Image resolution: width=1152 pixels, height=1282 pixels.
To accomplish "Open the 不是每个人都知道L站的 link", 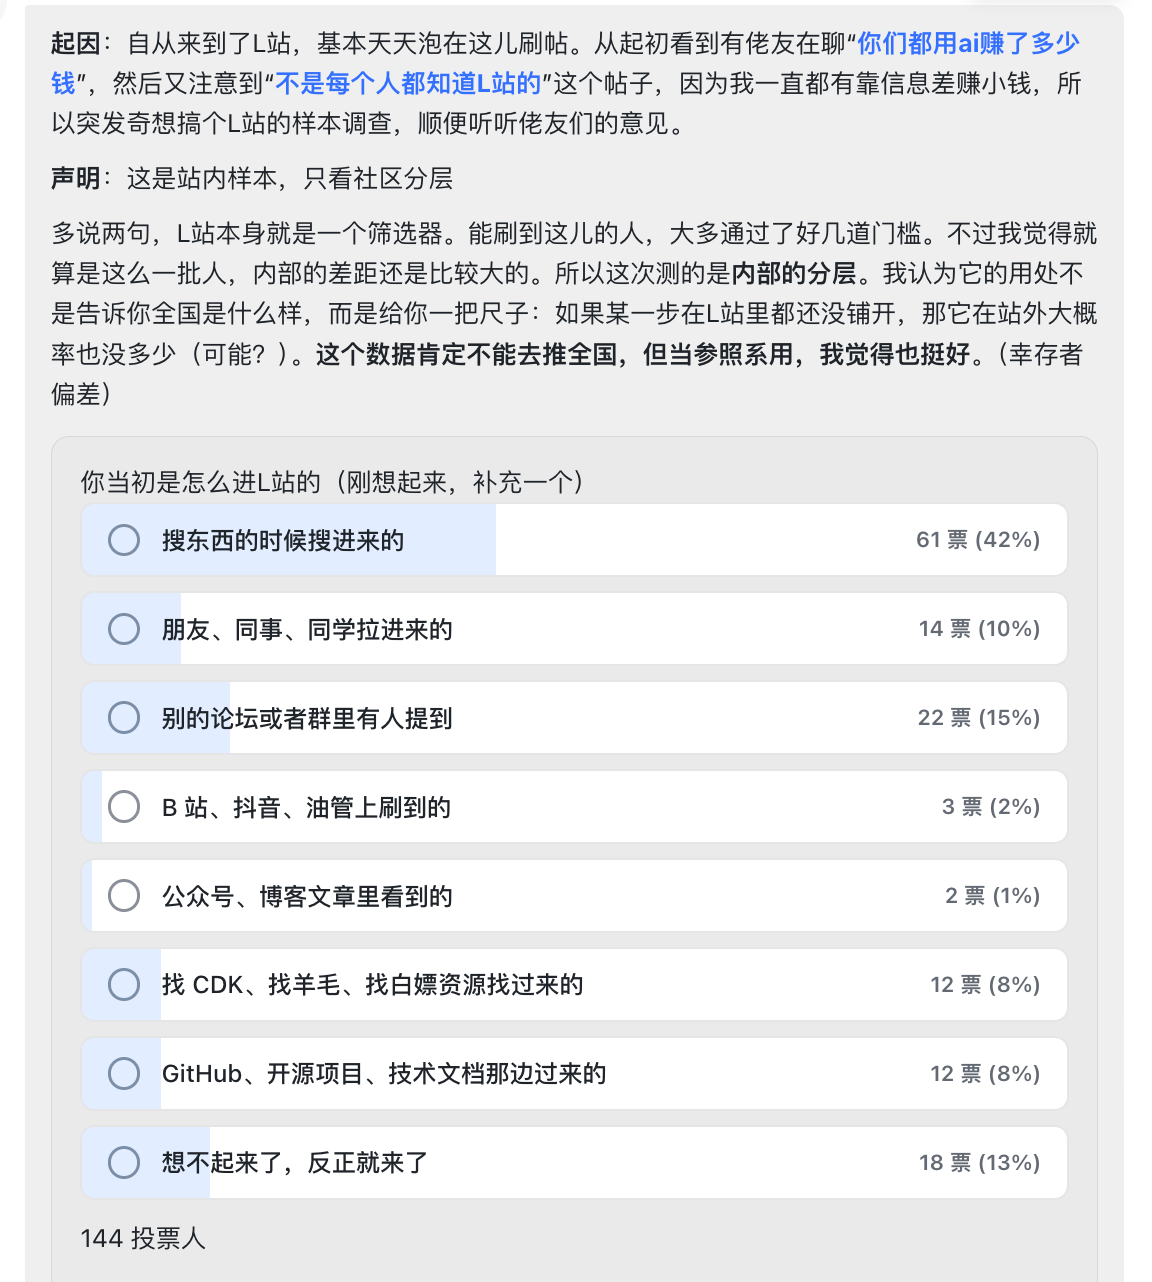I will tap(408, 84).
